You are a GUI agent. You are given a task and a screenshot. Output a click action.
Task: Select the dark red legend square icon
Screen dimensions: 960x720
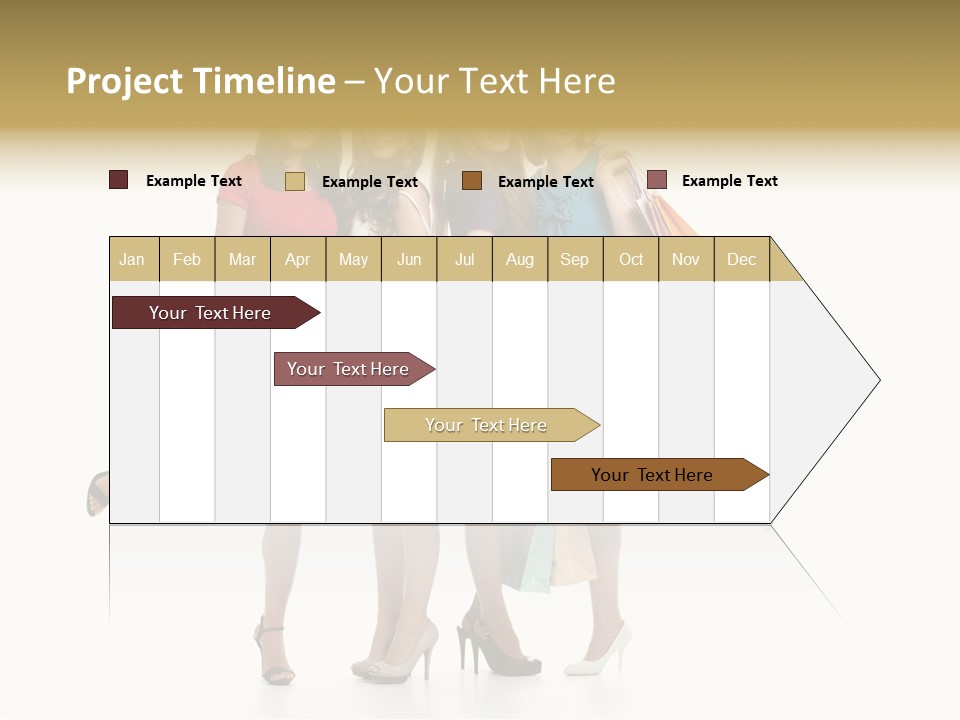tap(118, 180)
